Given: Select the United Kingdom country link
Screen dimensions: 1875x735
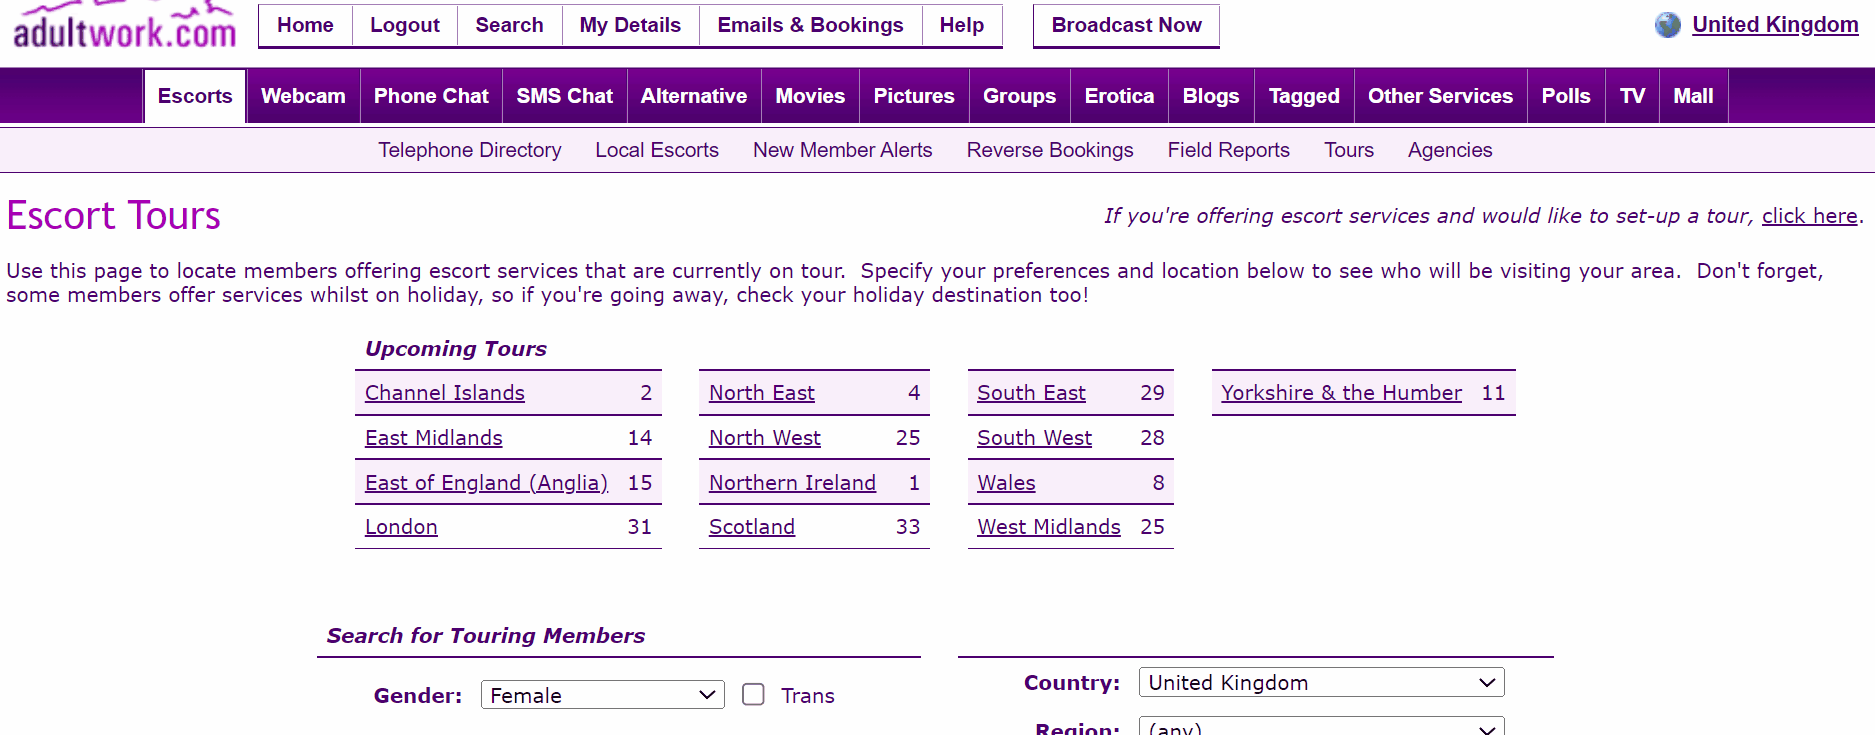Looking at the screenshot, I should pyautogui.click(x=1774, y=25).
